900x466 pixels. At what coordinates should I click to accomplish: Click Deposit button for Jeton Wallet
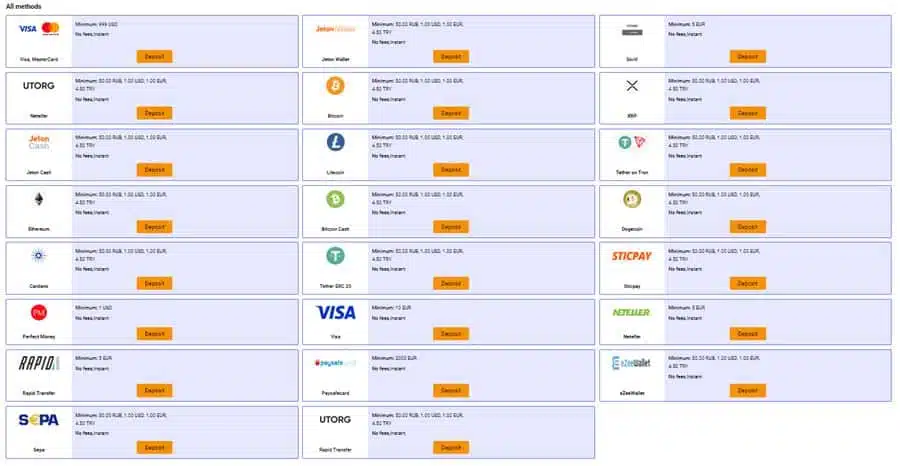[x=451, y=57]
